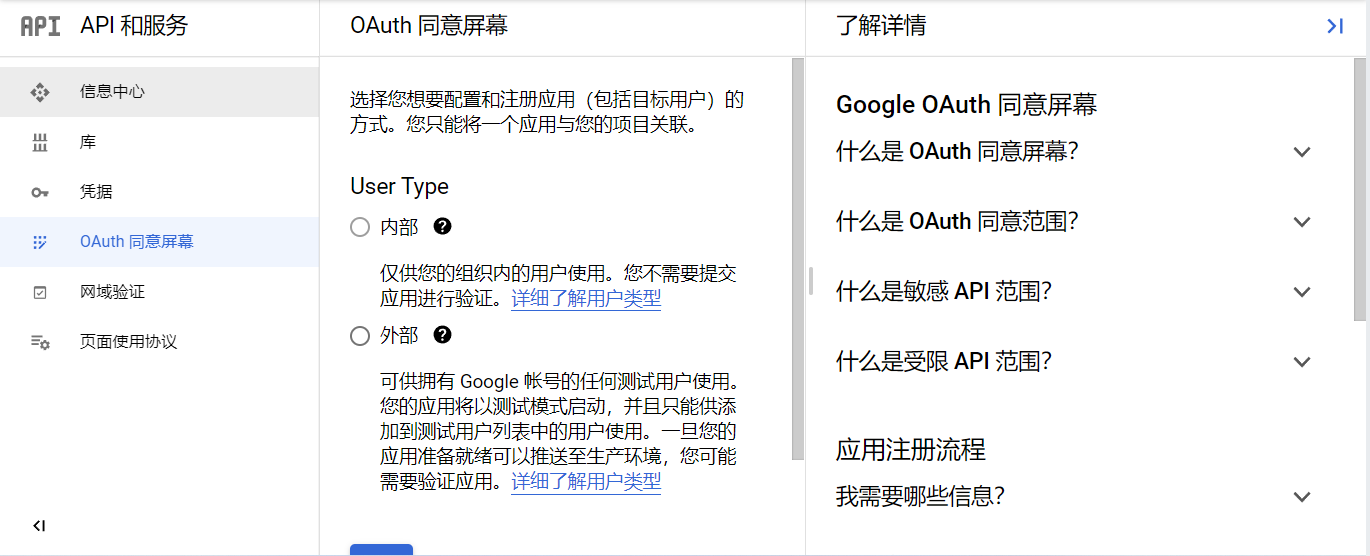Click help icon next to 外部

pos(443,335)
